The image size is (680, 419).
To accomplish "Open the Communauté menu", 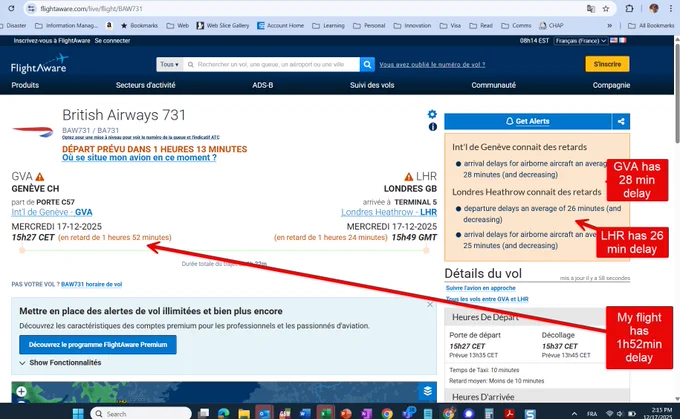I will pyautogui.click(x=494, y=85).
